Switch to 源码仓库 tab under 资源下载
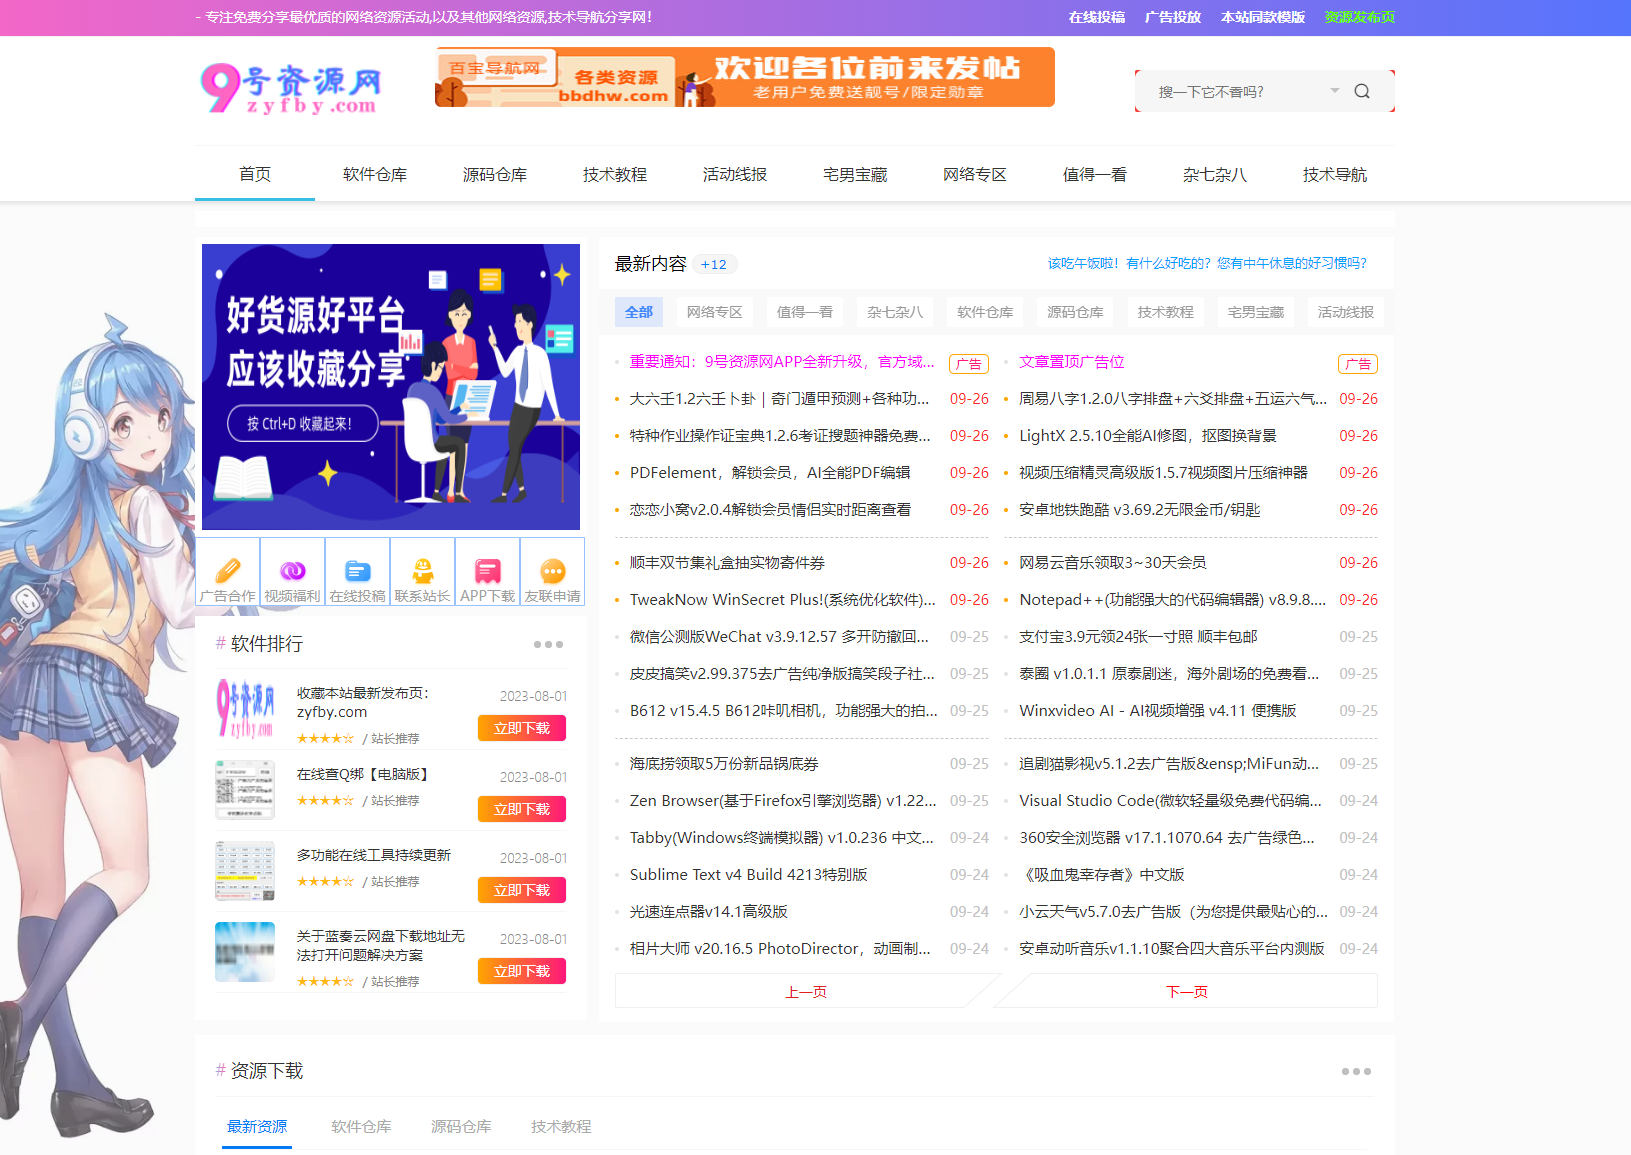This screenshot has width=1631, height=1155. [461, 1126]
